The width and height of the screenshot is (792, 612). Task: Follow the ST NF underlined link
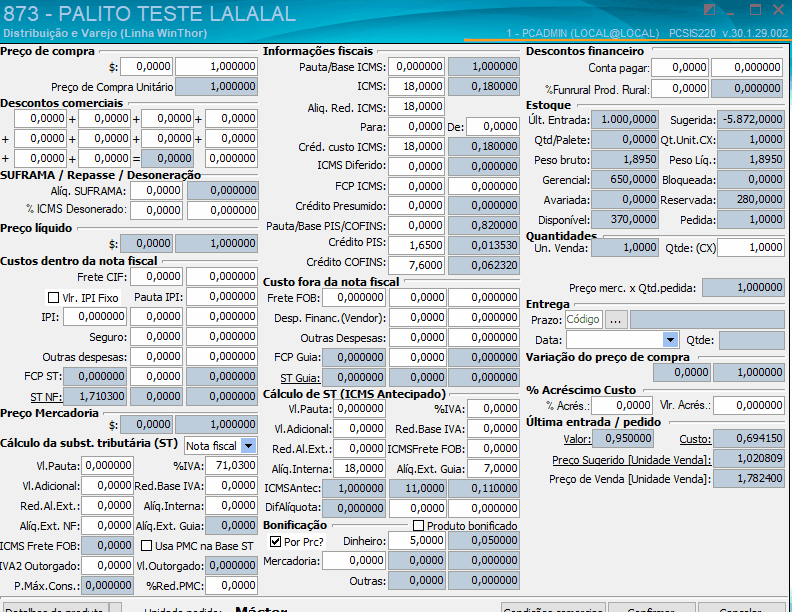(46, 397)
